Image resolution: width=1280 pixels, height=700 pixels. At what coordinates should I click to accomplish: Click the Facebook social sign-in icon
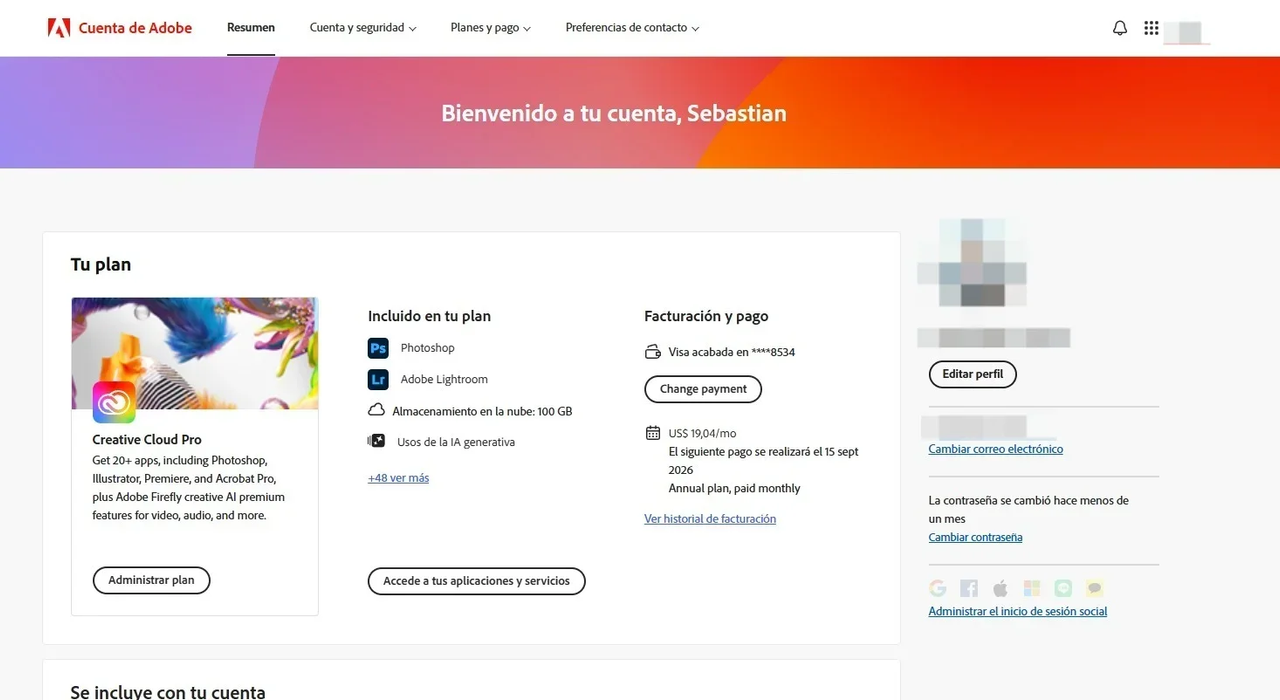tap(969, 588)
